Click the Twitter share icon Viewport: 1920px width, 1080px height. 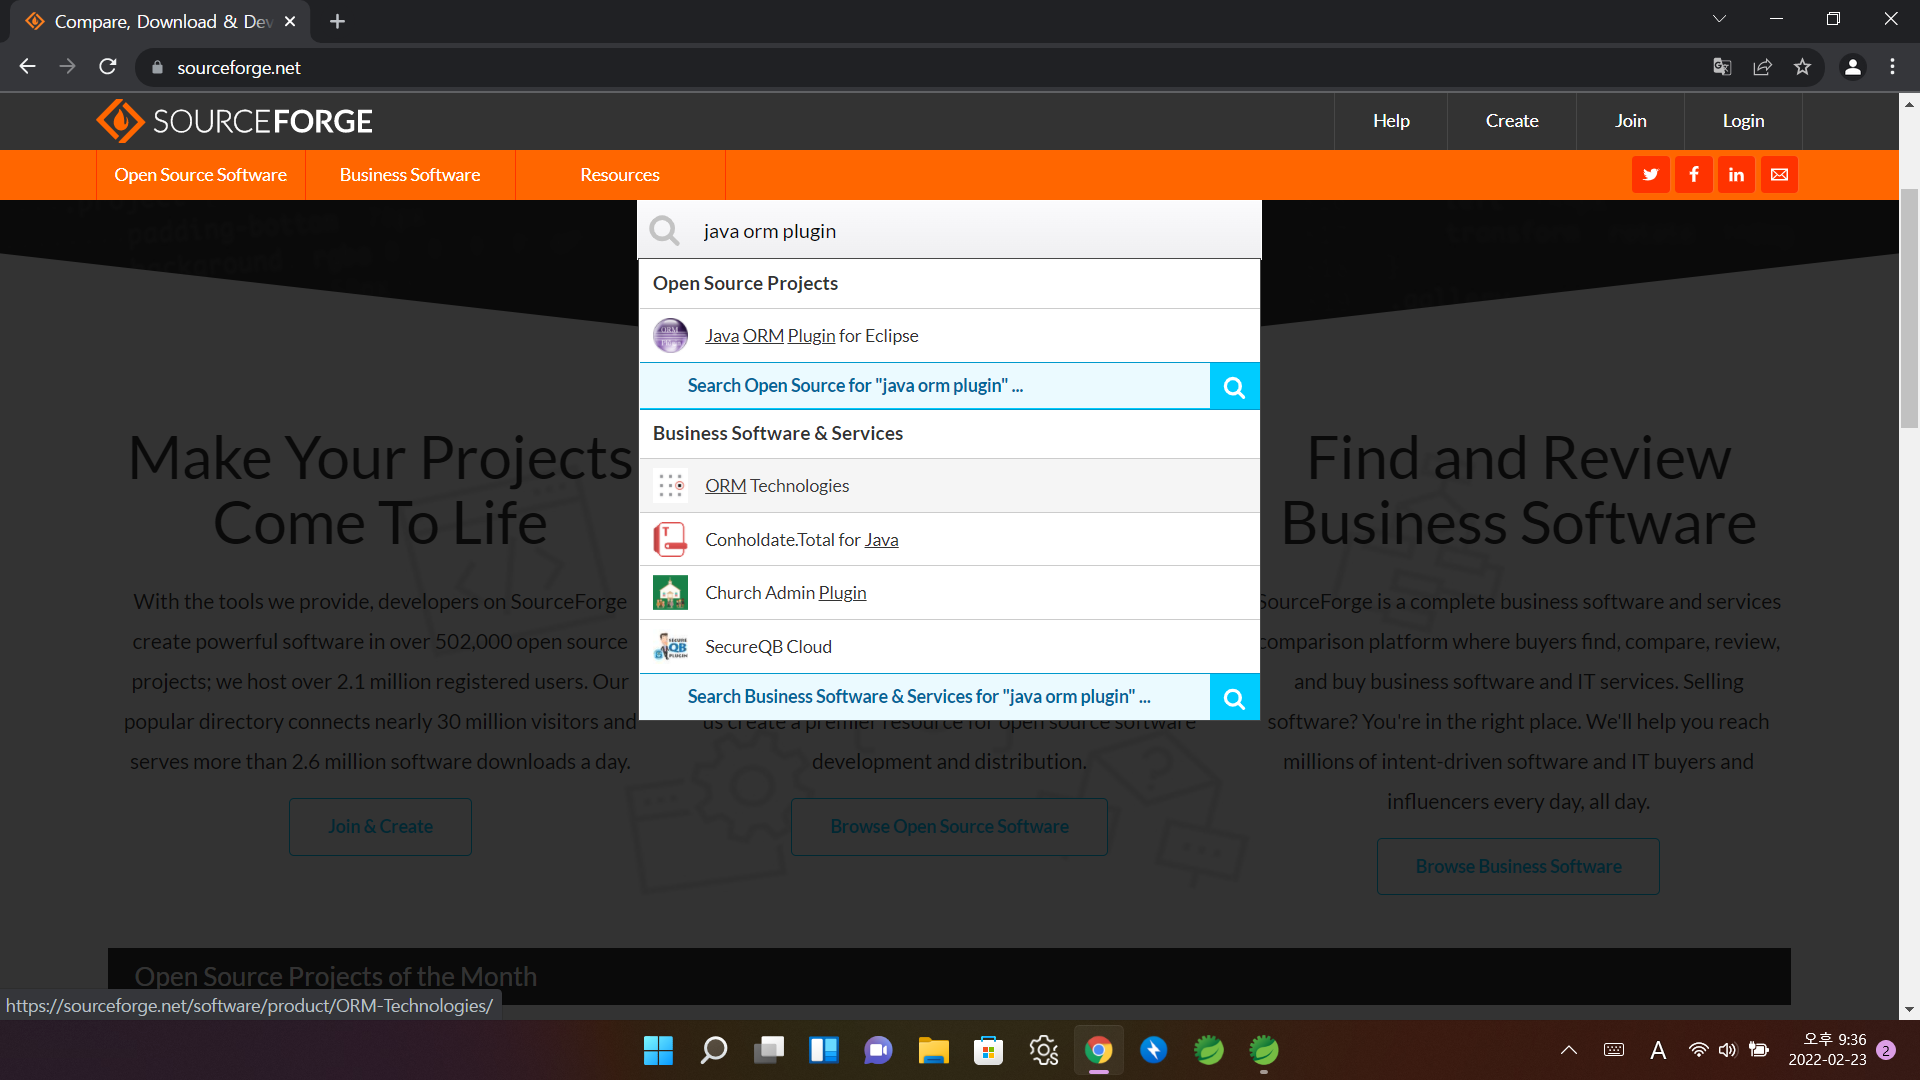pyautogui.click(x=1650, y=175)
